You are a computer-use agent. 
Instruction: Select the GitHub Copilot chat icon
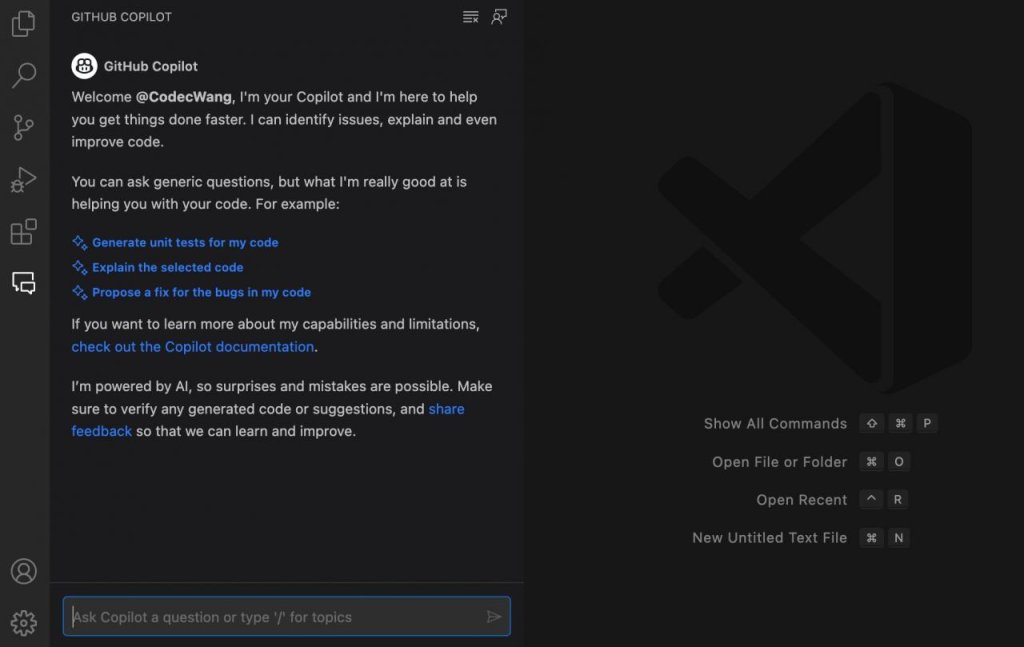pos(24,284)
